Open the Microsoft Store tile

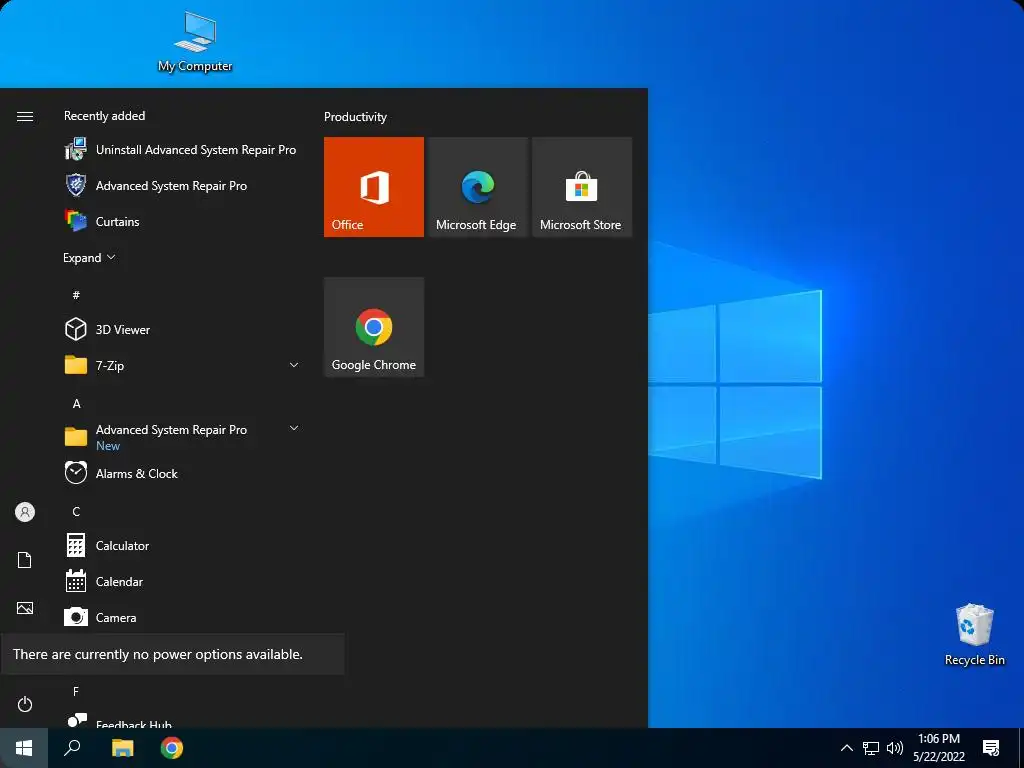[582, 187]
